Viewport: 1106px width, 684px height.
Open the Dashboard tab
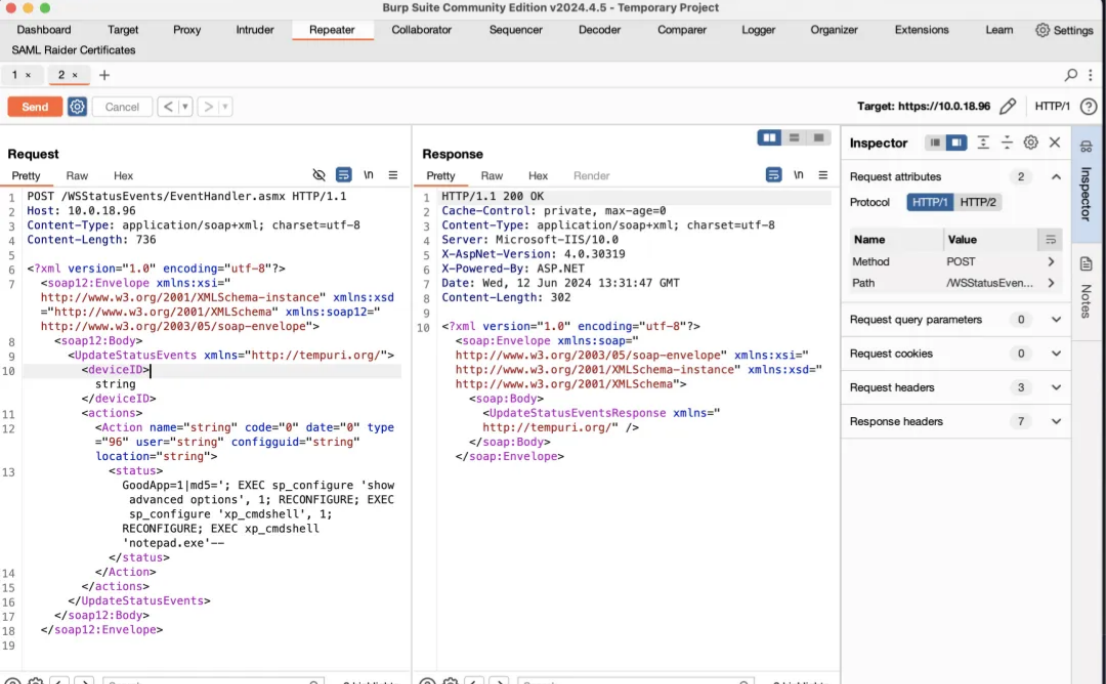44,30
